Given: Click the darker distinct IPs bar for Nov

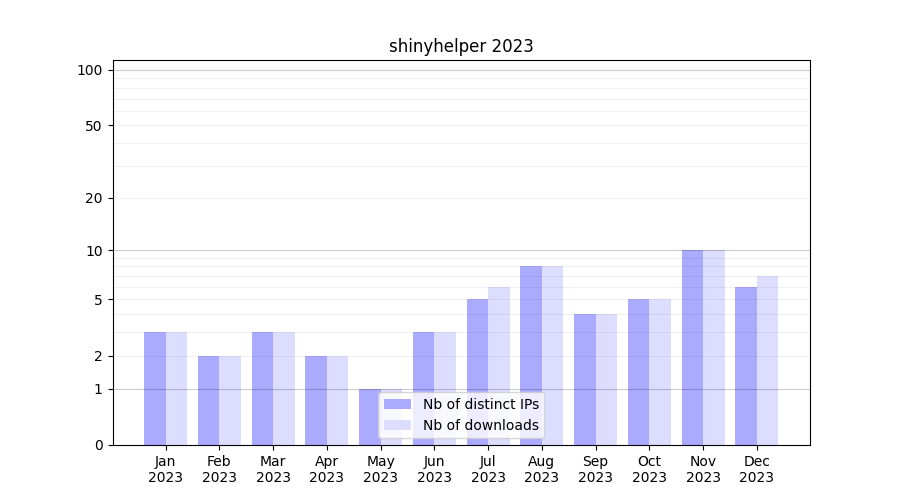Looking at the screenshot, I should coord(692,347).
